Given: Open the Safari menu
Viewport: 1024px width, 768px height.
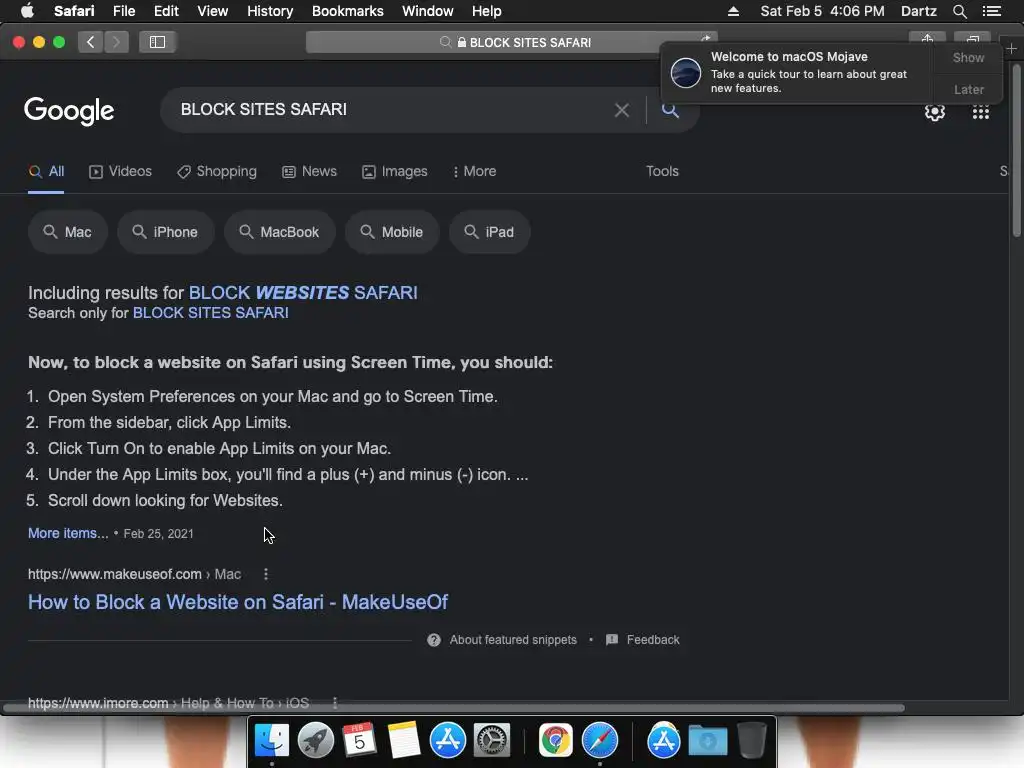Looking at the screenshot, I should point(74,11).
